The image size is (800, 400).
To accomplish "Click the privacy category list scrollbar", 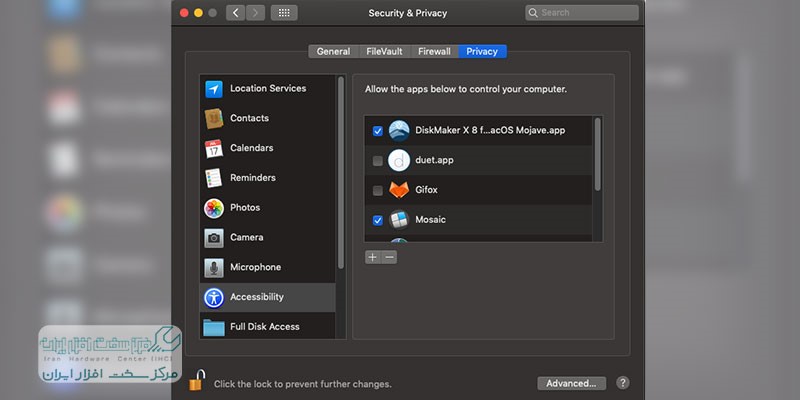I will (341, 172).
